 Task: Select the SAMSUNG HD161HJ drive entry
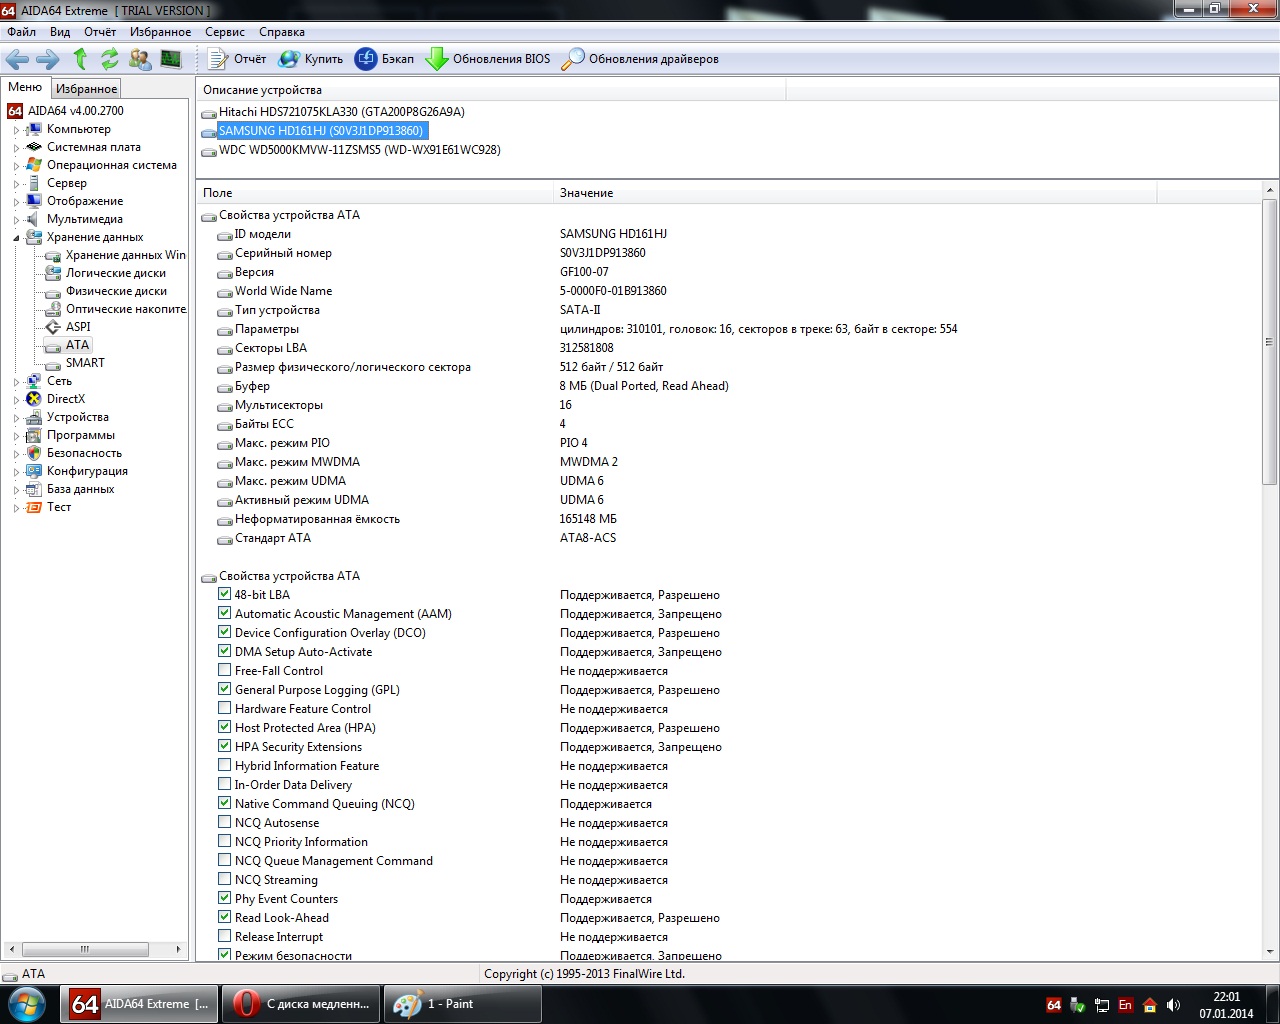coord(320,131)
